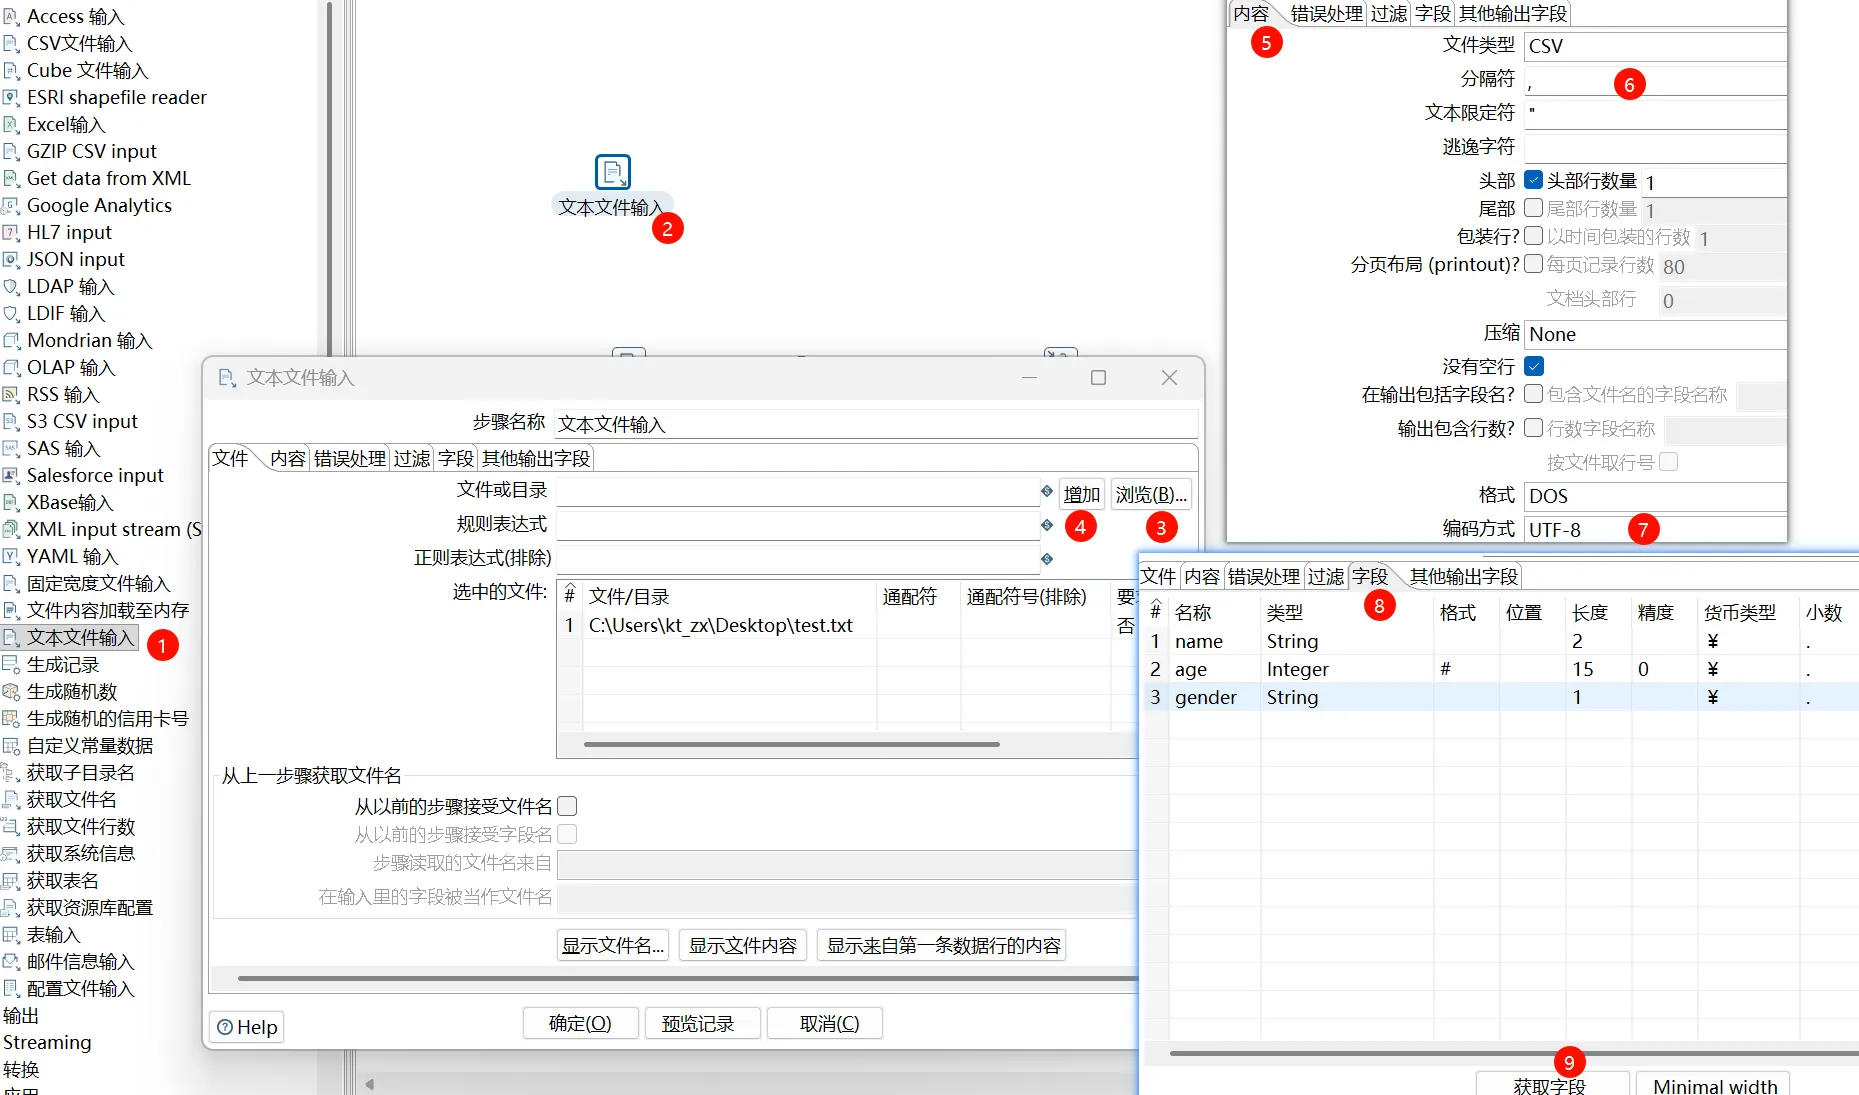
Task: Open the 文件类型 CSV dropdown
Action: pos(1654,46)
